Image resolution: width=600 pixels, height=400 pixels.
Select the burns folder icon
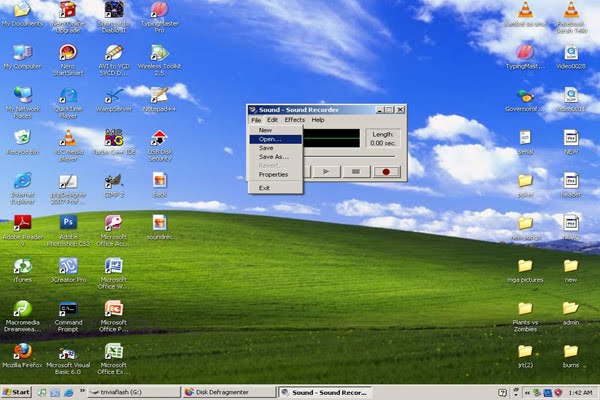pos(571,356)
